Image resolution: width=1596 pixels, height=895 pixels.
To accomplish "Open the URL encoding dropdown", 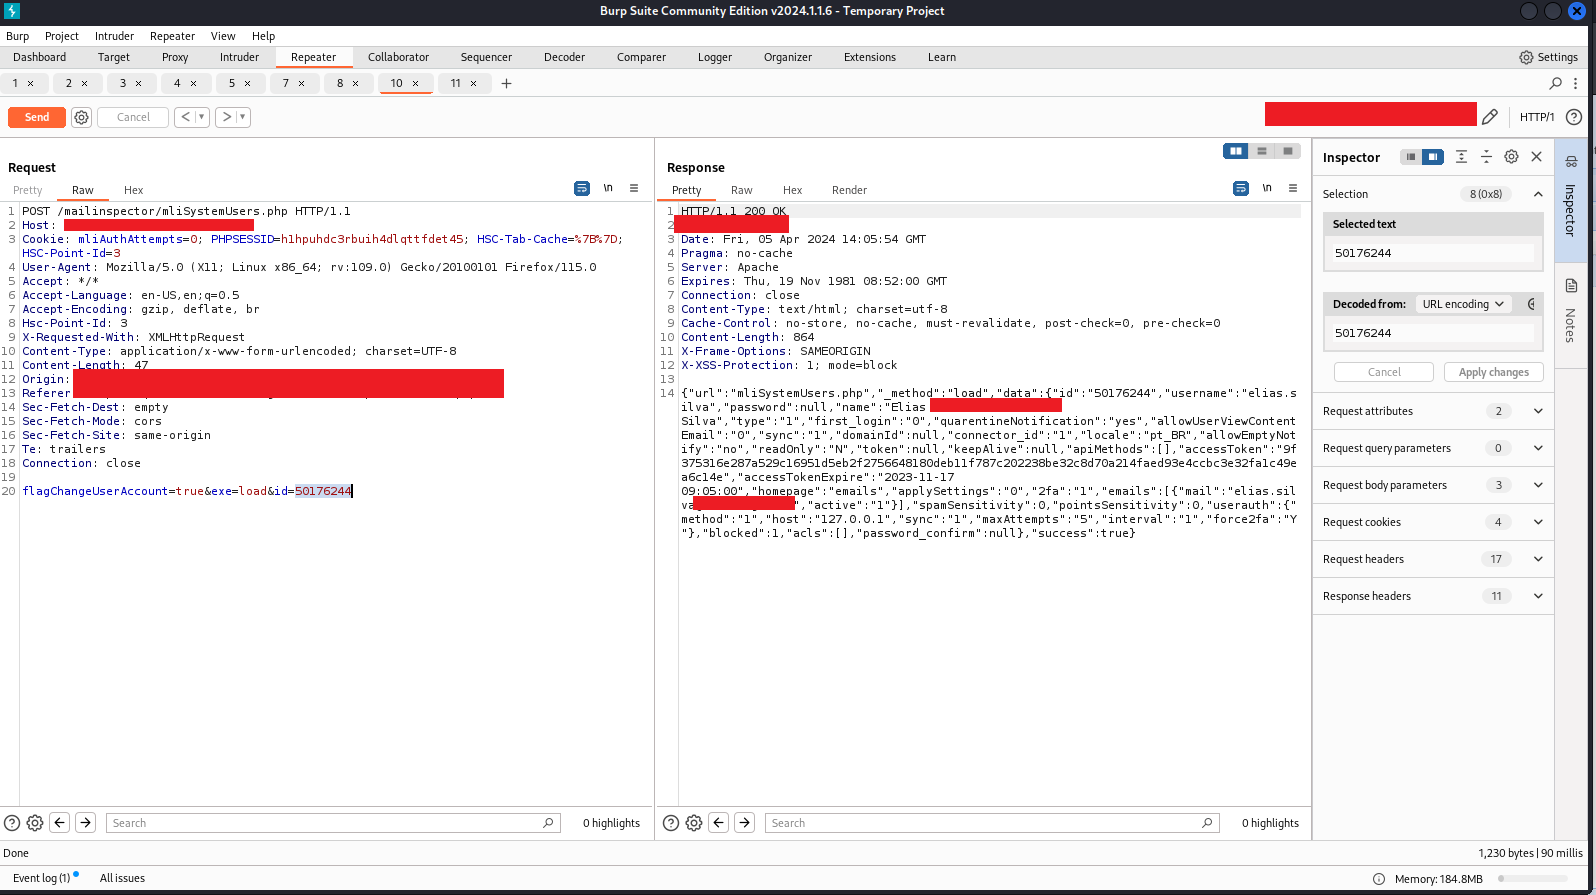I will (1463, 304).
